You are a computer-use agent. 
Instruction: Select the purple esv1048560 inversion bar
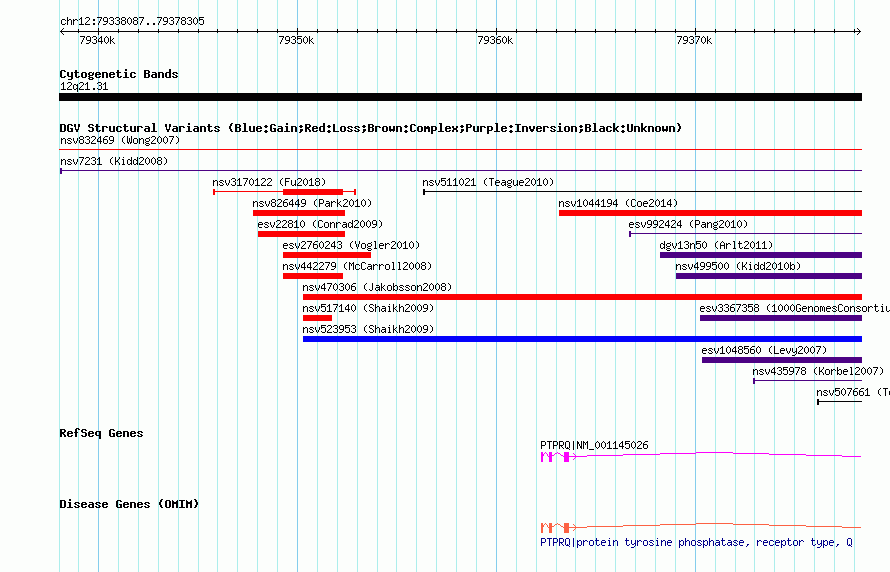[x=782, y=360]
